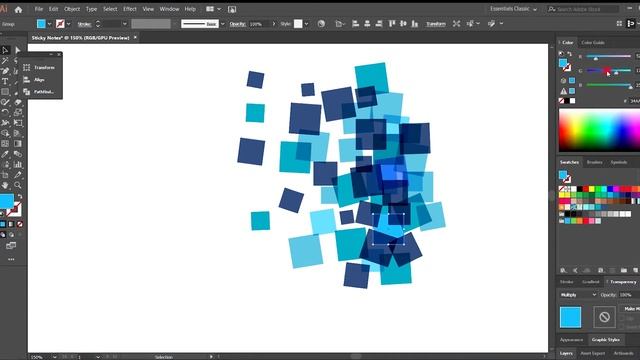Select the Direct Selection tool

coord(17,50)
